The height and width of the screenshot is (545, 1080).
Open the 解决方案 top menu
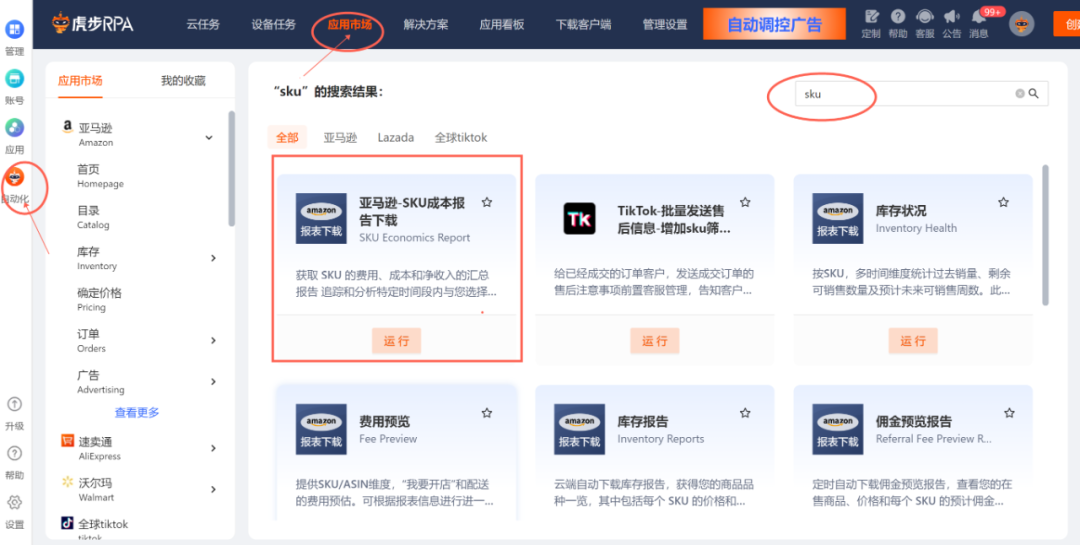pyautogui.click(x=426, y=25)
